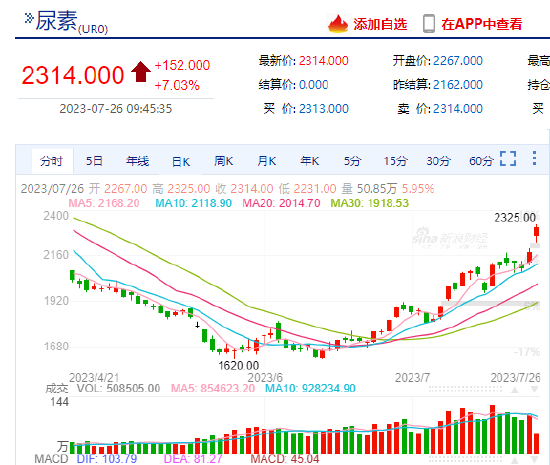Click the +152.000 change value
The image size is (550, 465).
click(182, 65)
